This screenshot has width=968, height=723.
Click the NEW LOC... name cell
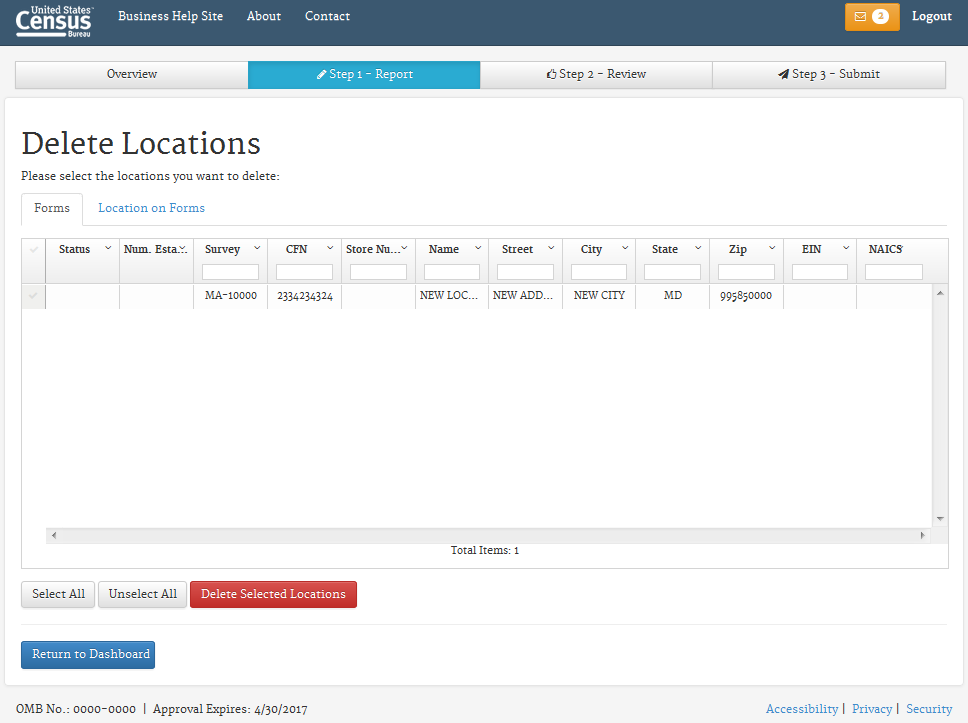[452, 296]
